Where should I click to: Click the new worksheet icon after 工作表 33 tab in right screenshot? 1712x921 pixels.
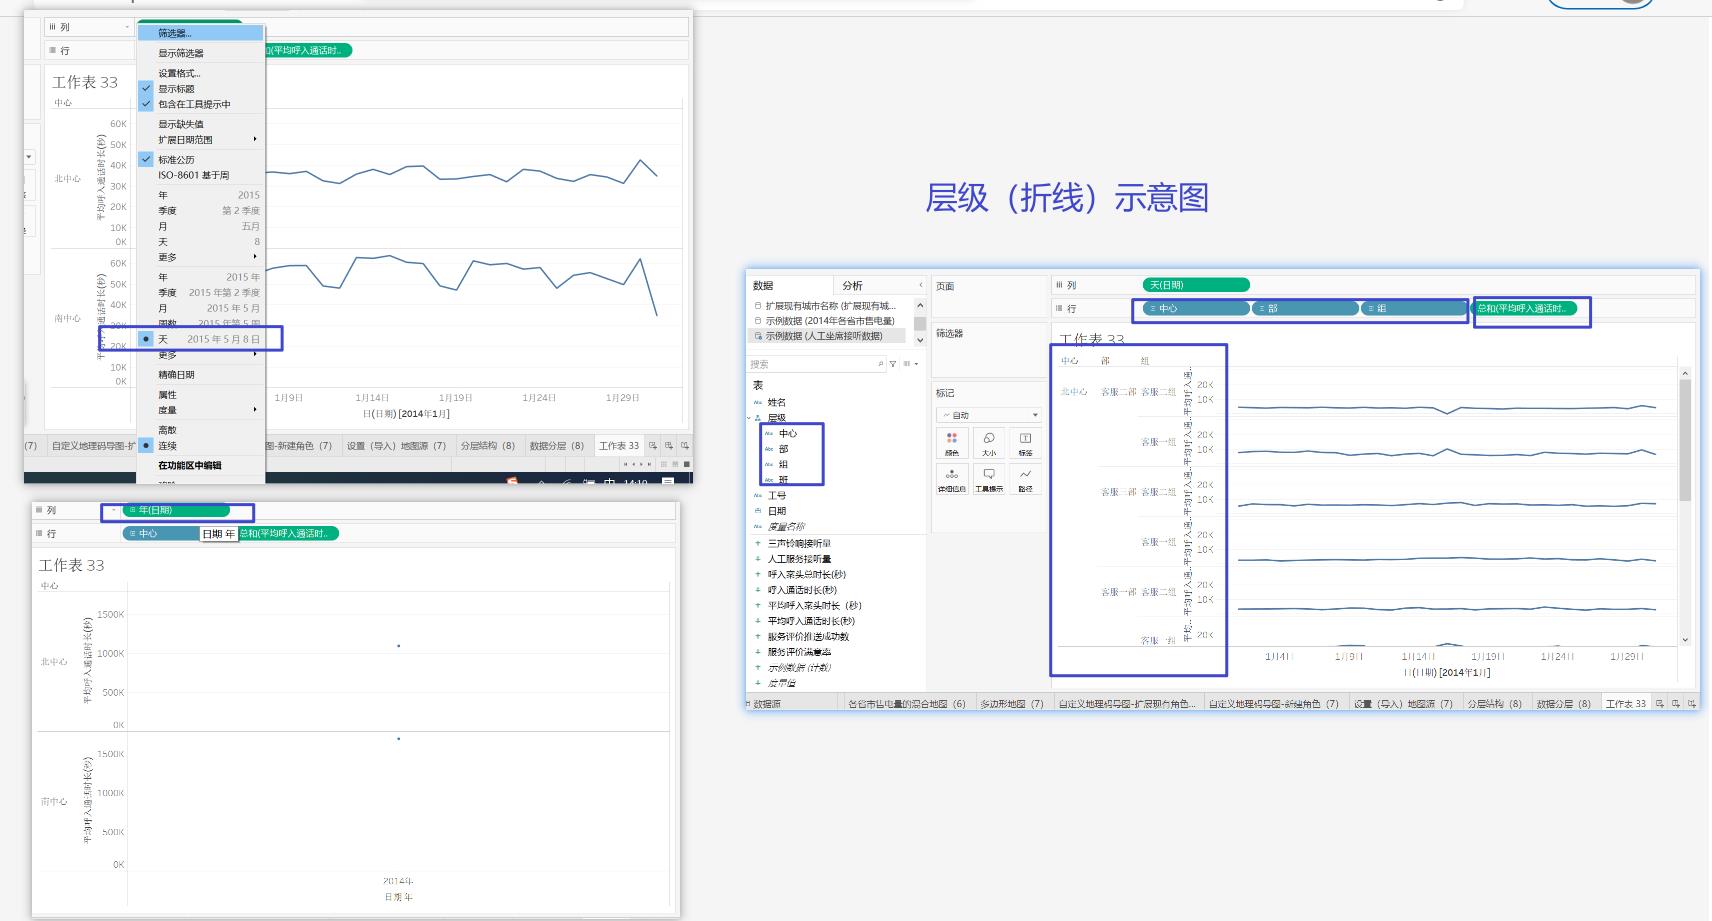point(1660,704)
